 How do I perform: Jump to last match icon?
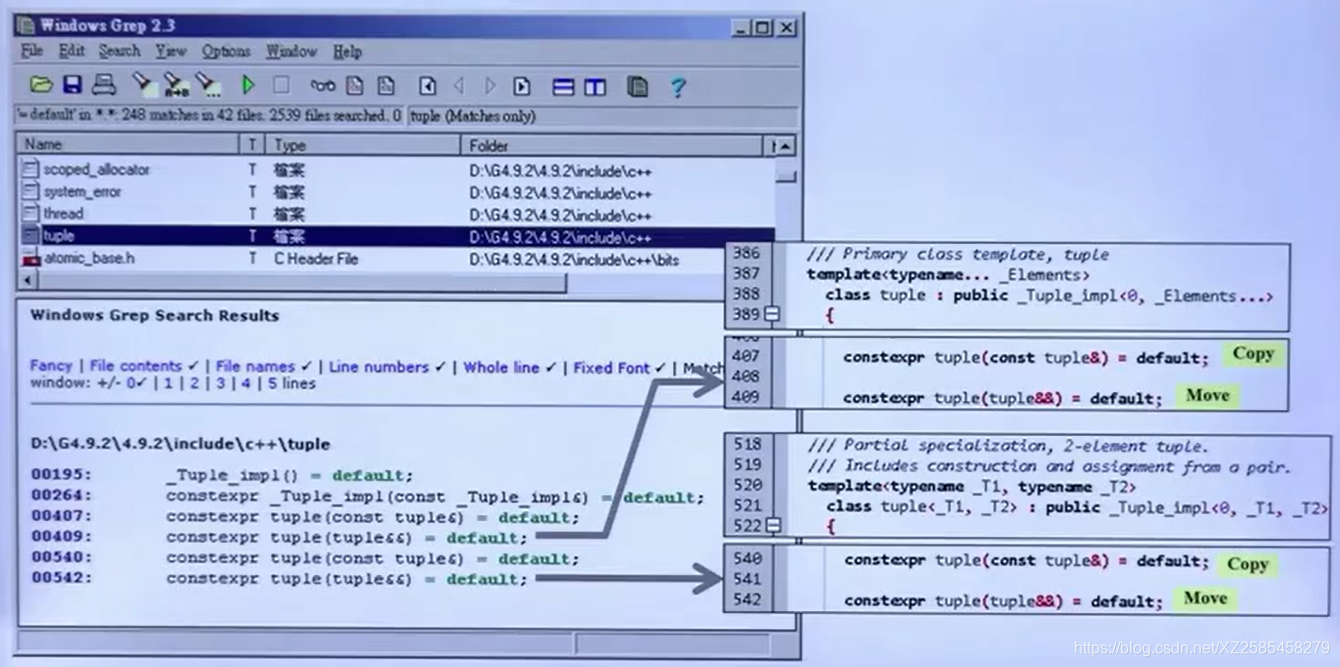click(522, 87)
